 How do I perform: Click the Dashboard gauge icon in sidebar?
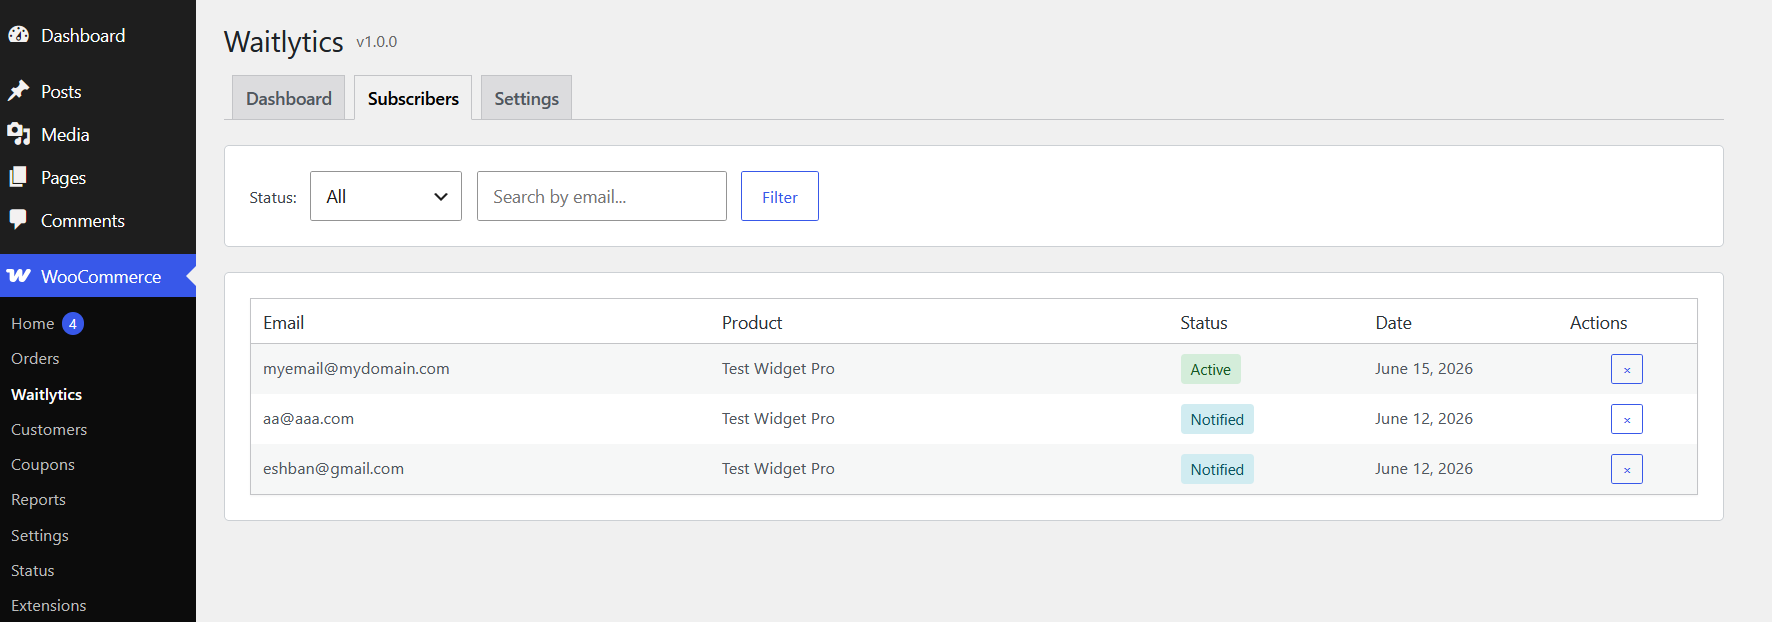point(18,35)
